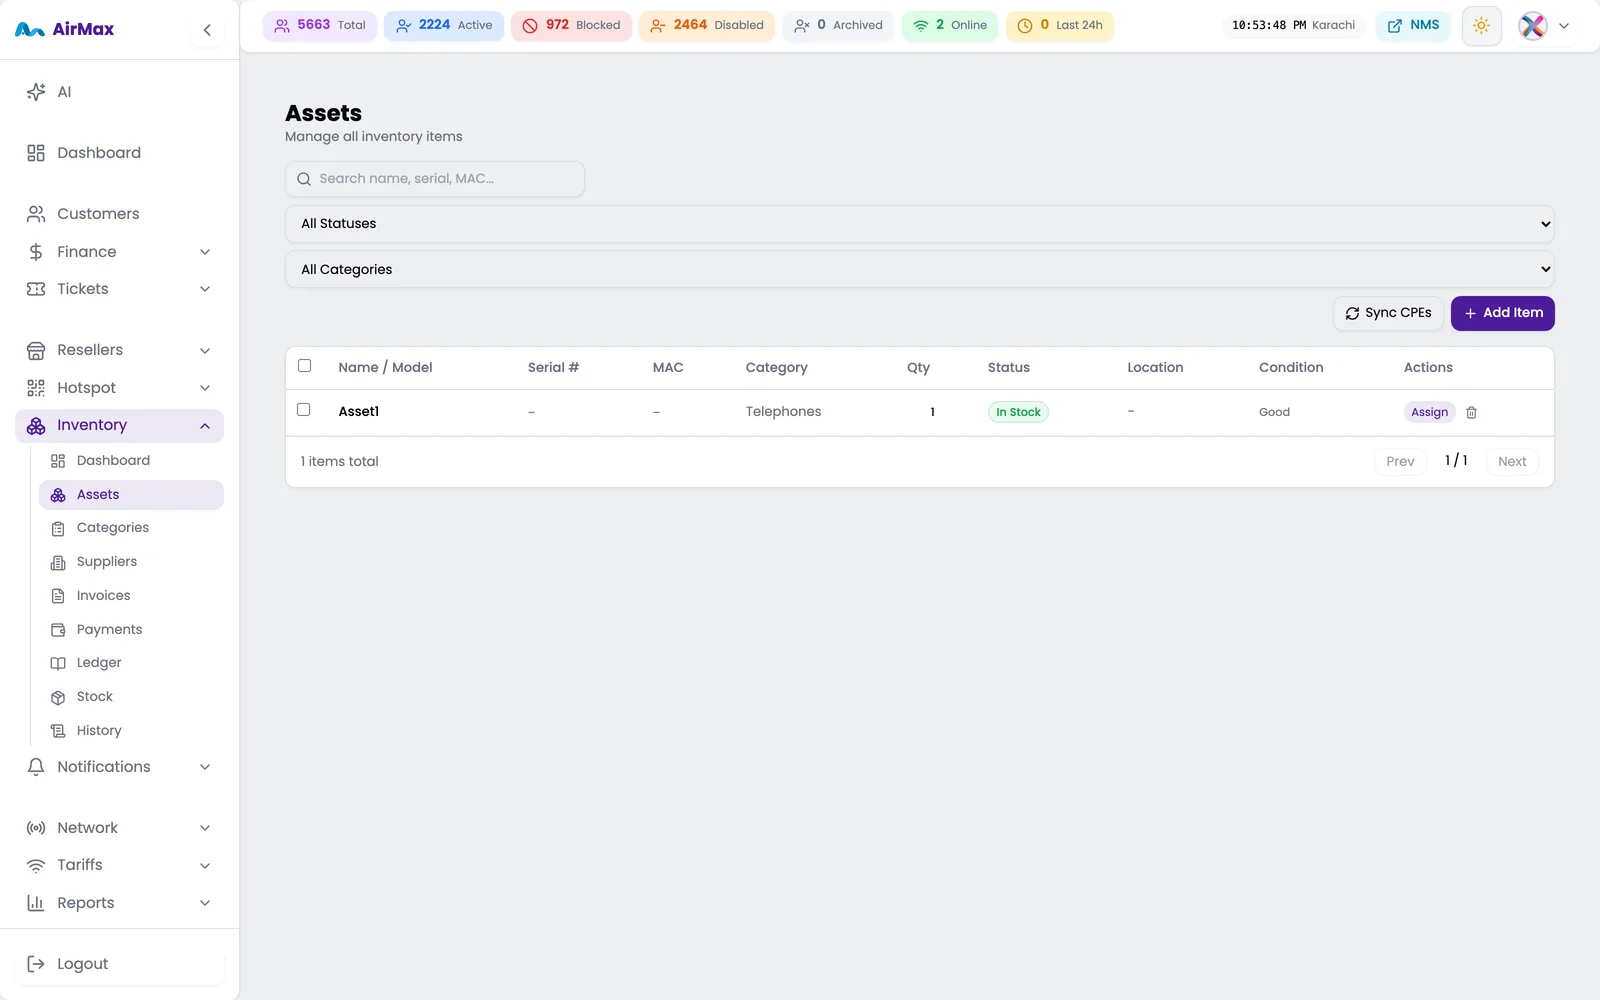Expand the Reports menu chevron

[x=205, y=903]
